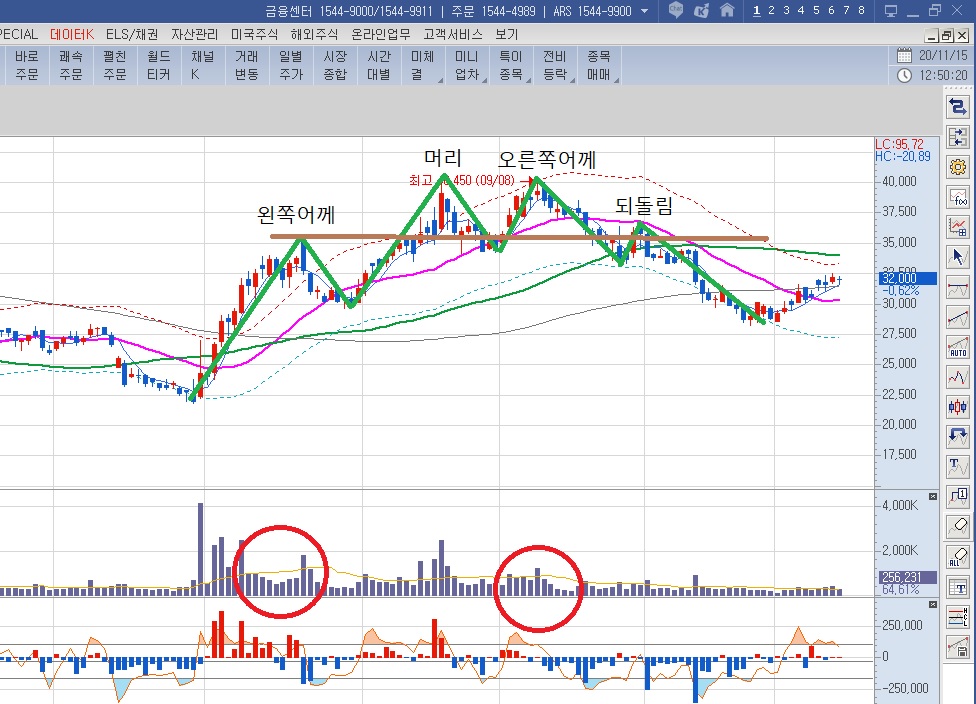The height and width of the screenshot is (704, 976).
Task: Click the 일별주가 toolbar button
Action: coord(290,65)
